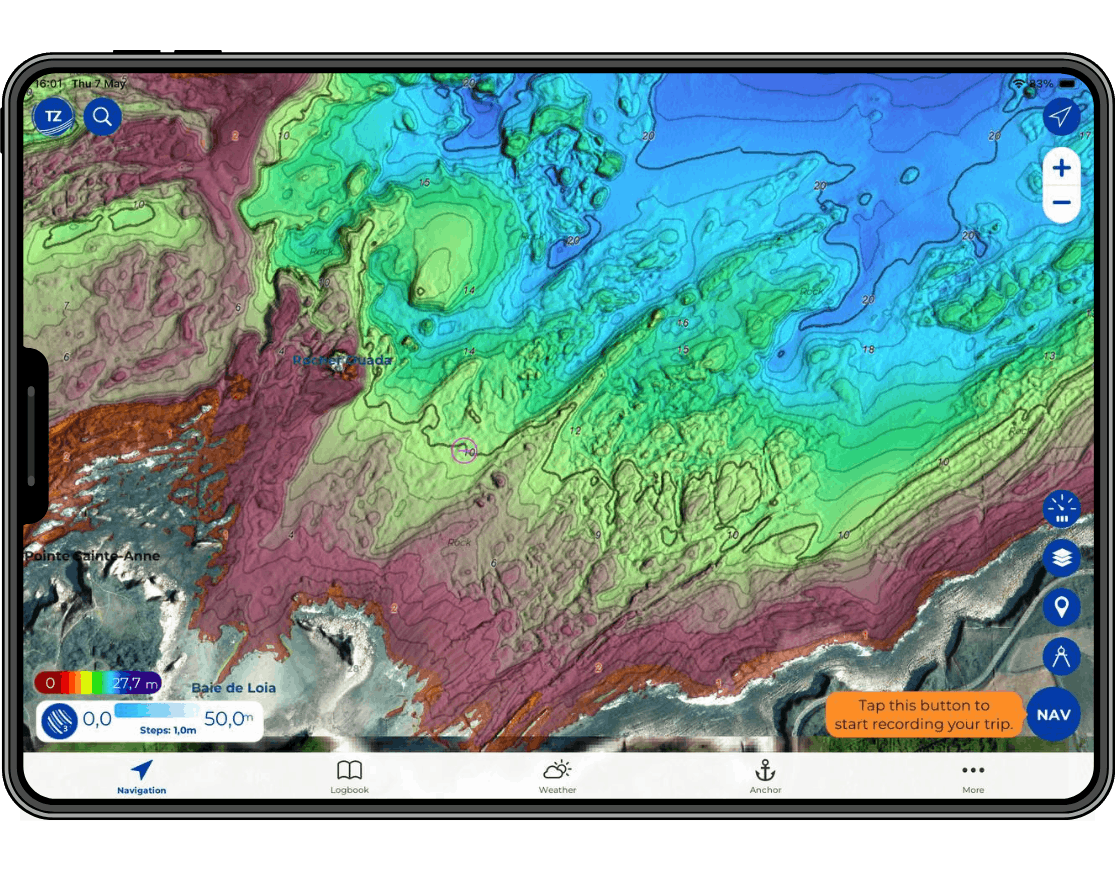Select the Baie de Loia label
Image resolution: width=1115 pixels, height=870 pixels.
pos(233,687)
